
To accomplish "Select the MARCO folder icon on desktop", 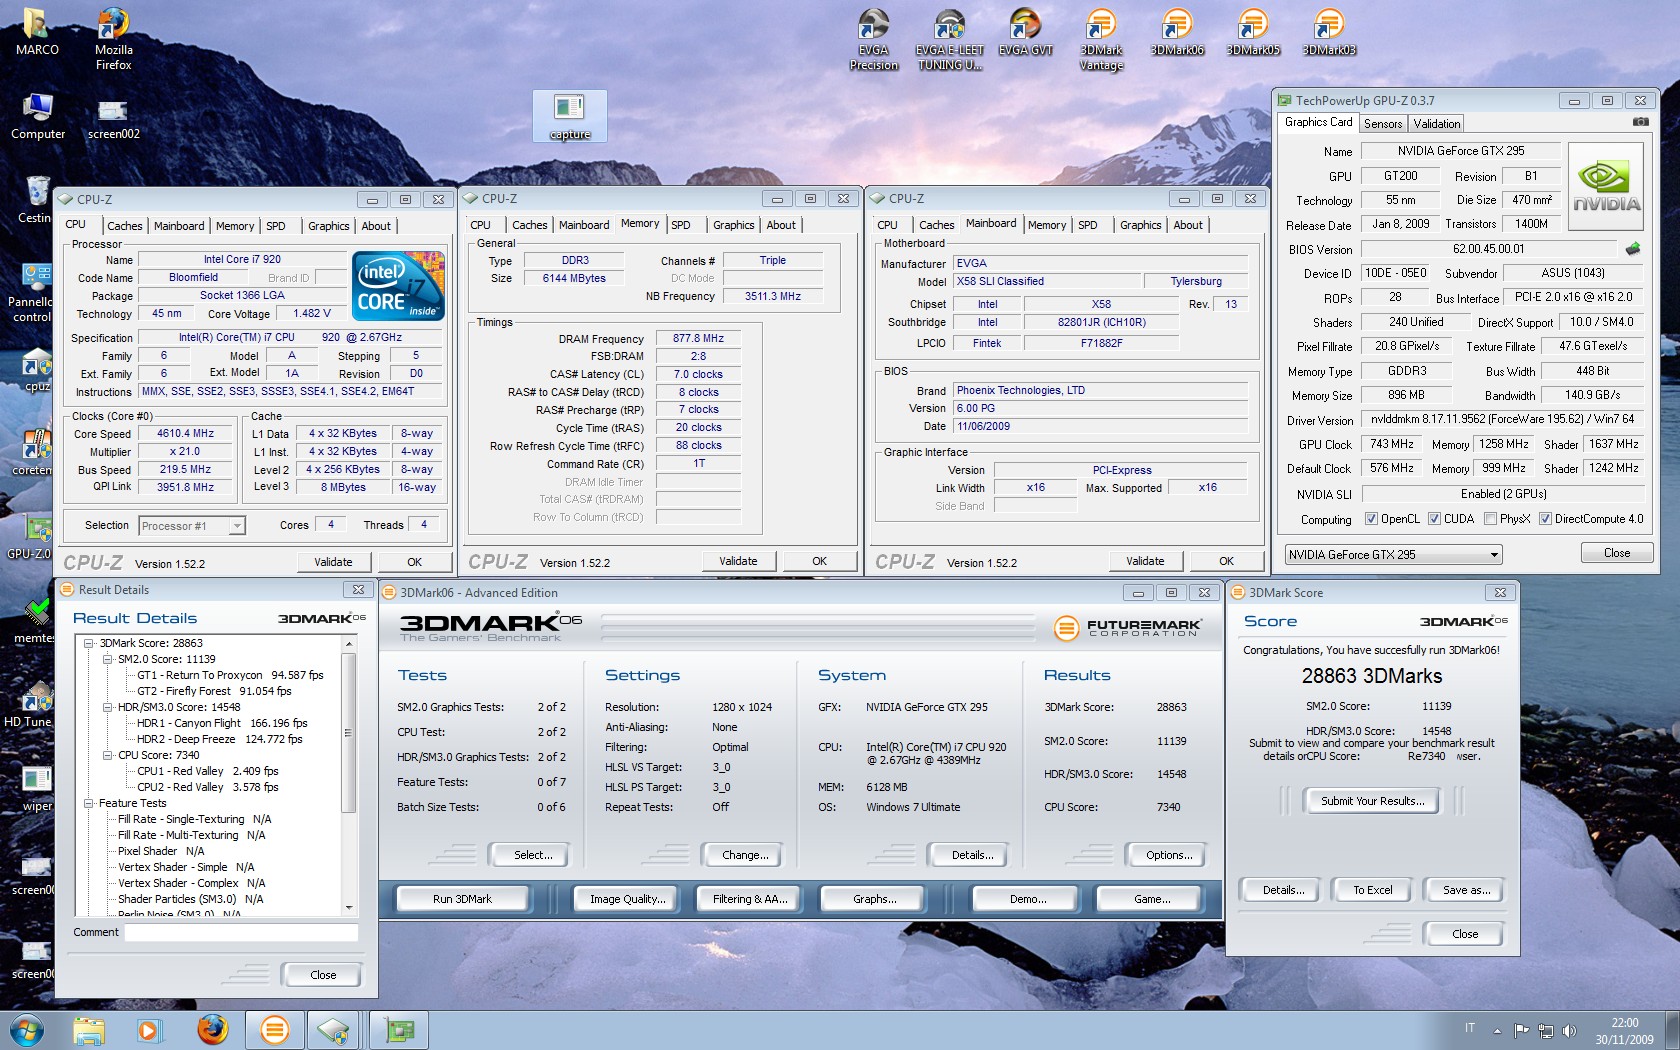I will click(x=37, y=32).
